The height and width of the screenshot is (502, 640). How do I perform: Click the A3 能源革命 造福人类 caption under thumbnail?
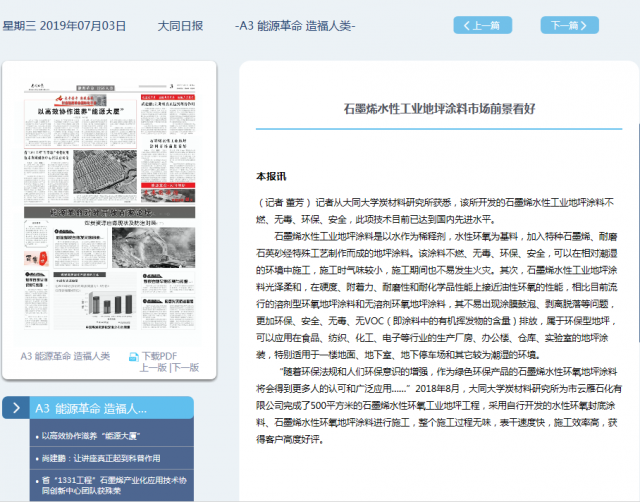click(65, 356)
